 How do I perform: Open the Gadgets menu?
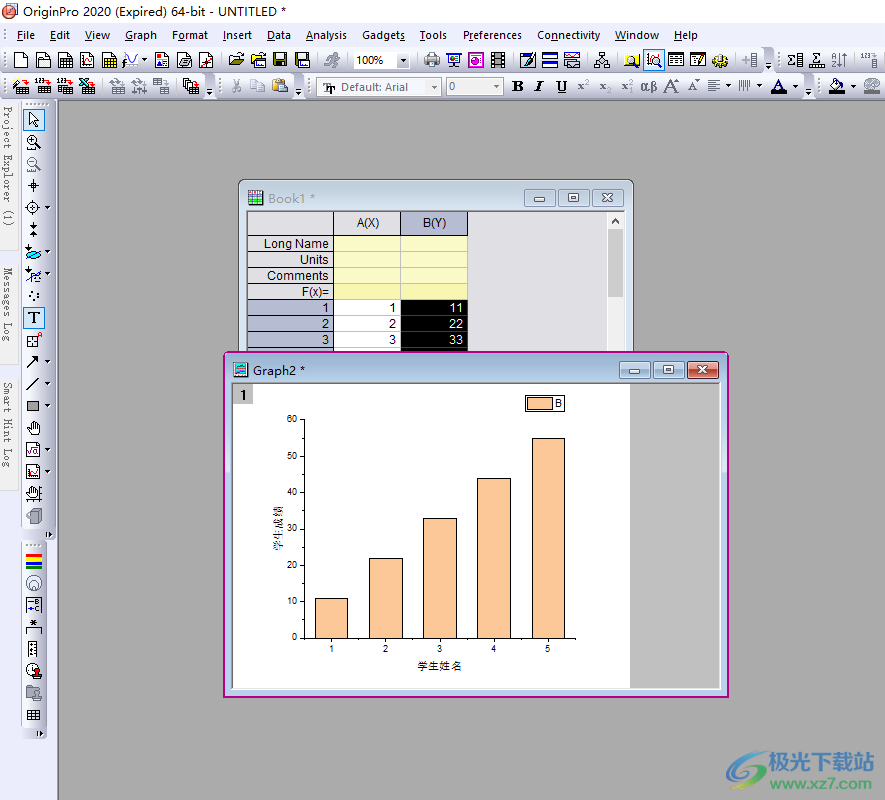point(383,35)
